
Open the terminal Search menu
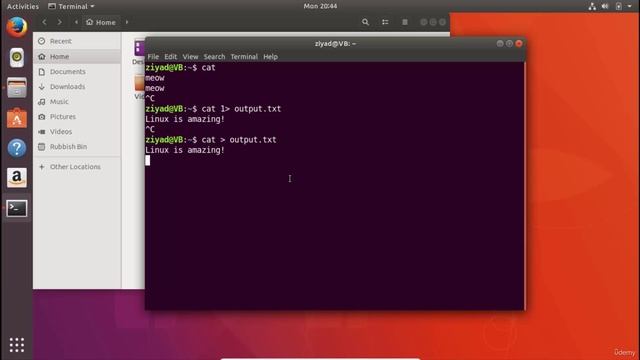(214, 57)
